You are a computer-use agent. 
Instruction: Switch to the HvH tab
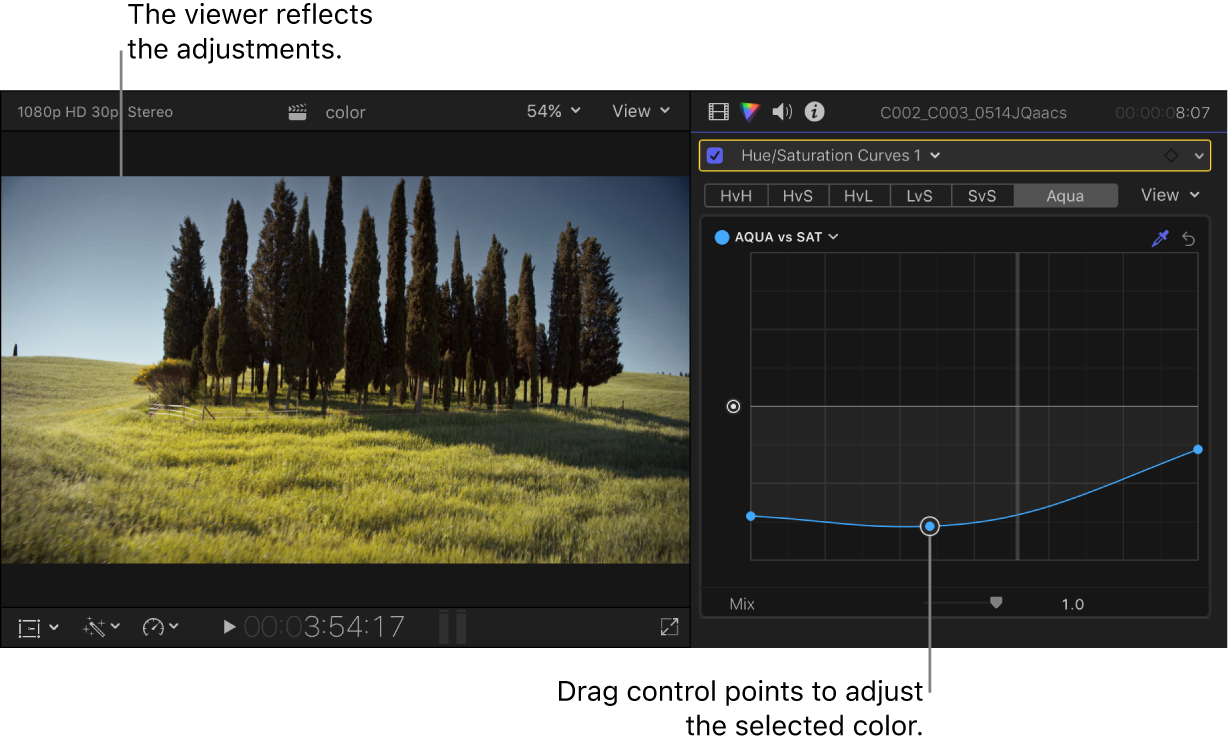(x=735, y=195)
